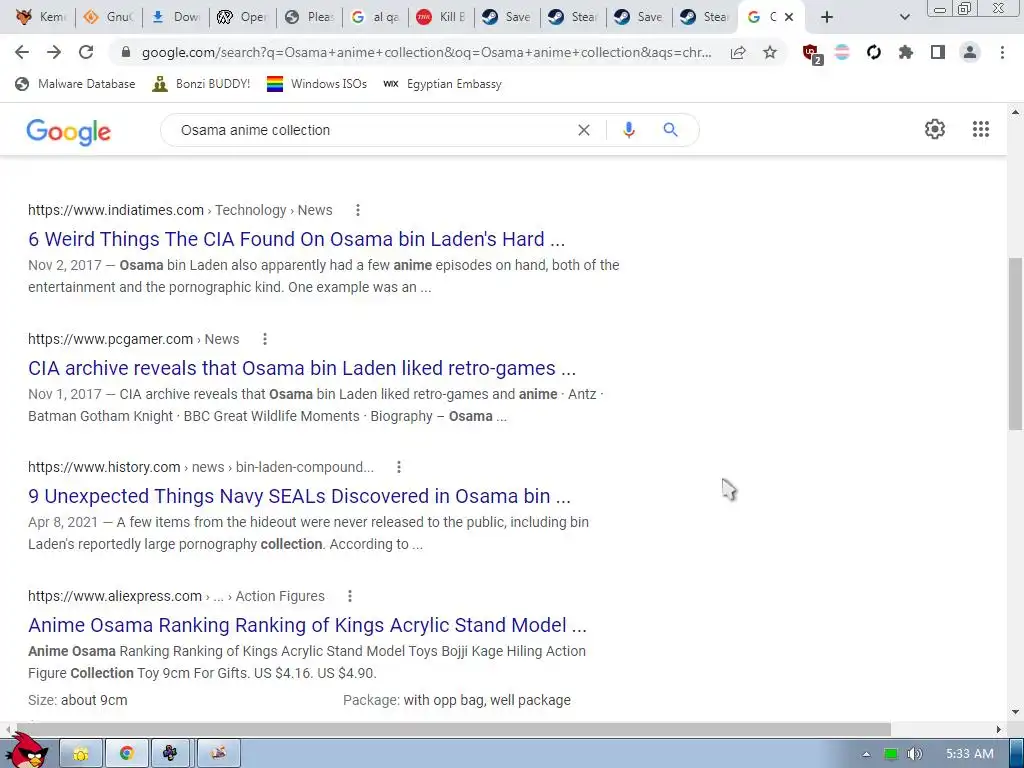Open the Windows ISOs bookmark
The width and height of the screenshot is (1024, 768).
pyautogui.click(x=317, y=84)
